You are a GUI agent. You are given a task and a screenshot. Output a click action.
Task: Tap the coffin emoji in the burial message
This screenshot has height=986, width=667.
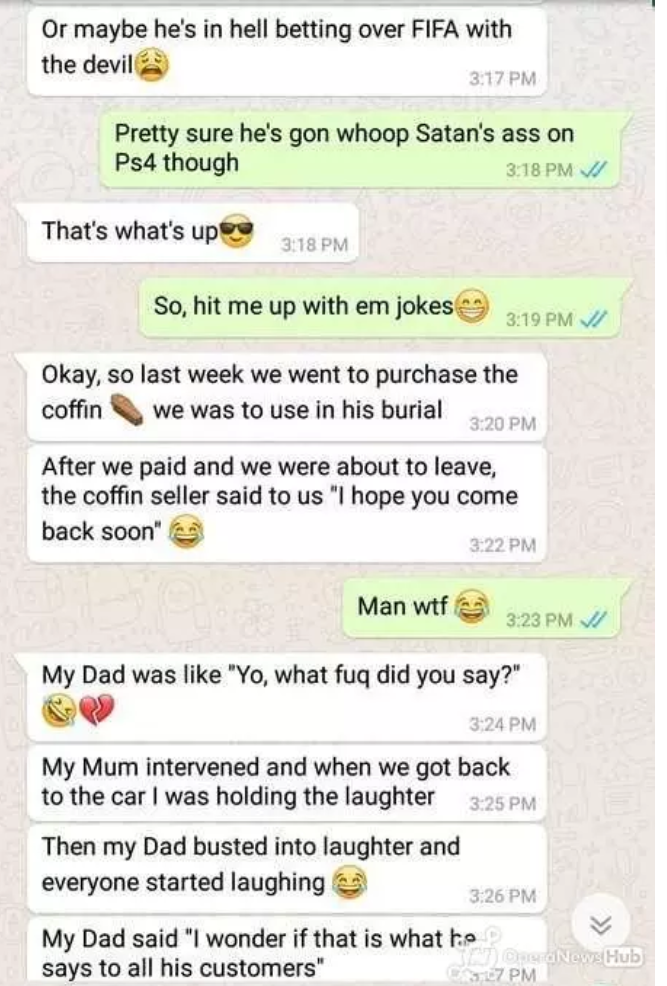tap(127, 410)
